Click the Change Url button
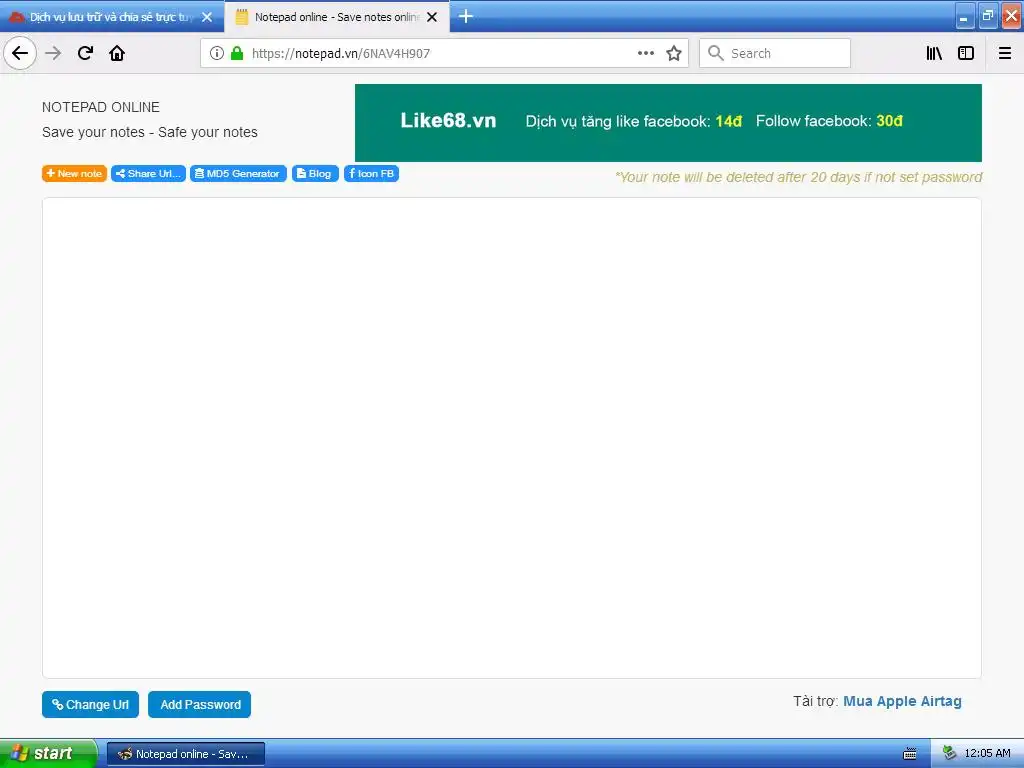The image size is (1024, 768). [x=90, y=704]
